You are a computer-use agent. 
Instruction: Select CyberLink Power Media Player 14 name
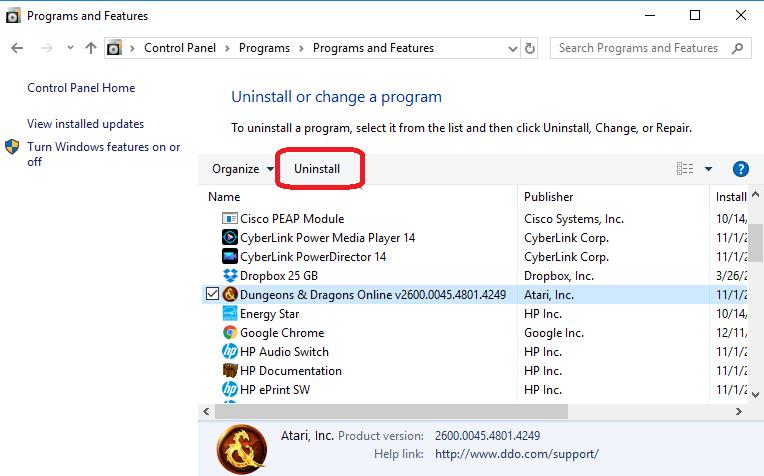tap(327, 238)
